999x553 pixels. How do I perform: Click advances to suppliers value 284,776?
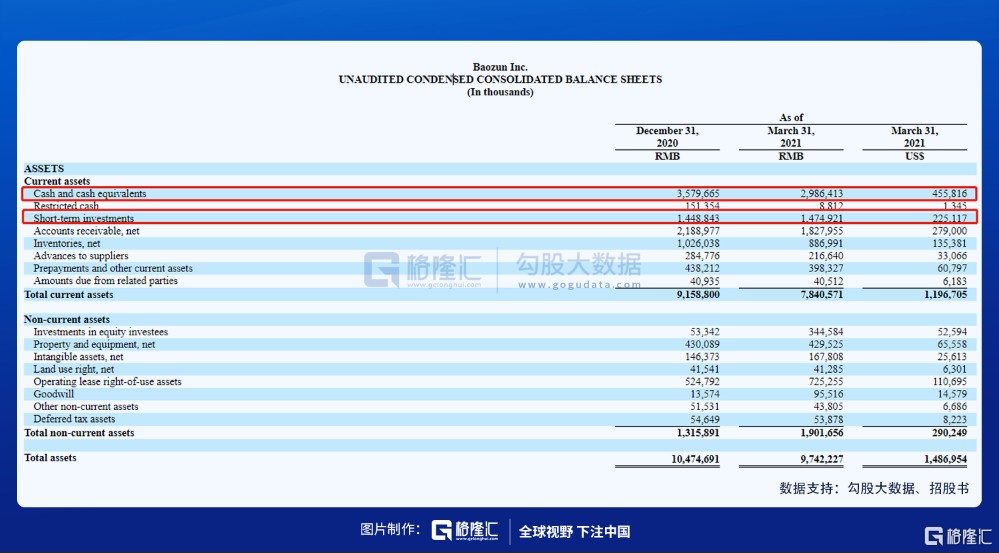(x=701, y=255)
